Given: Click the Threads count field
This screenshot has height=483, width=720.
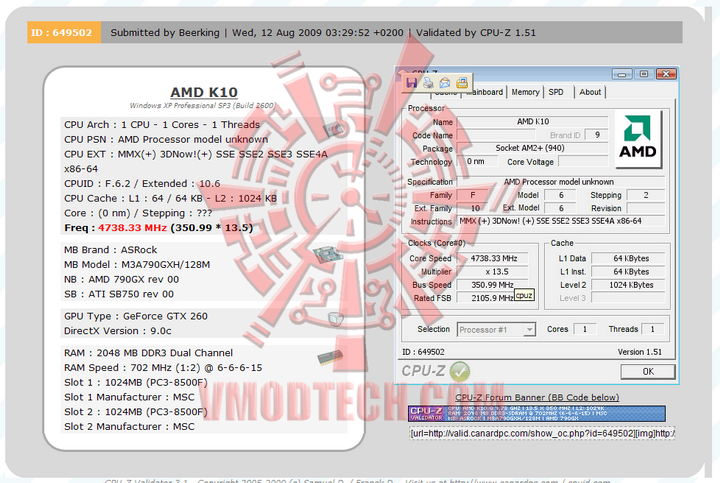Looking at the screenshot, I should click(x=652, y=329).
